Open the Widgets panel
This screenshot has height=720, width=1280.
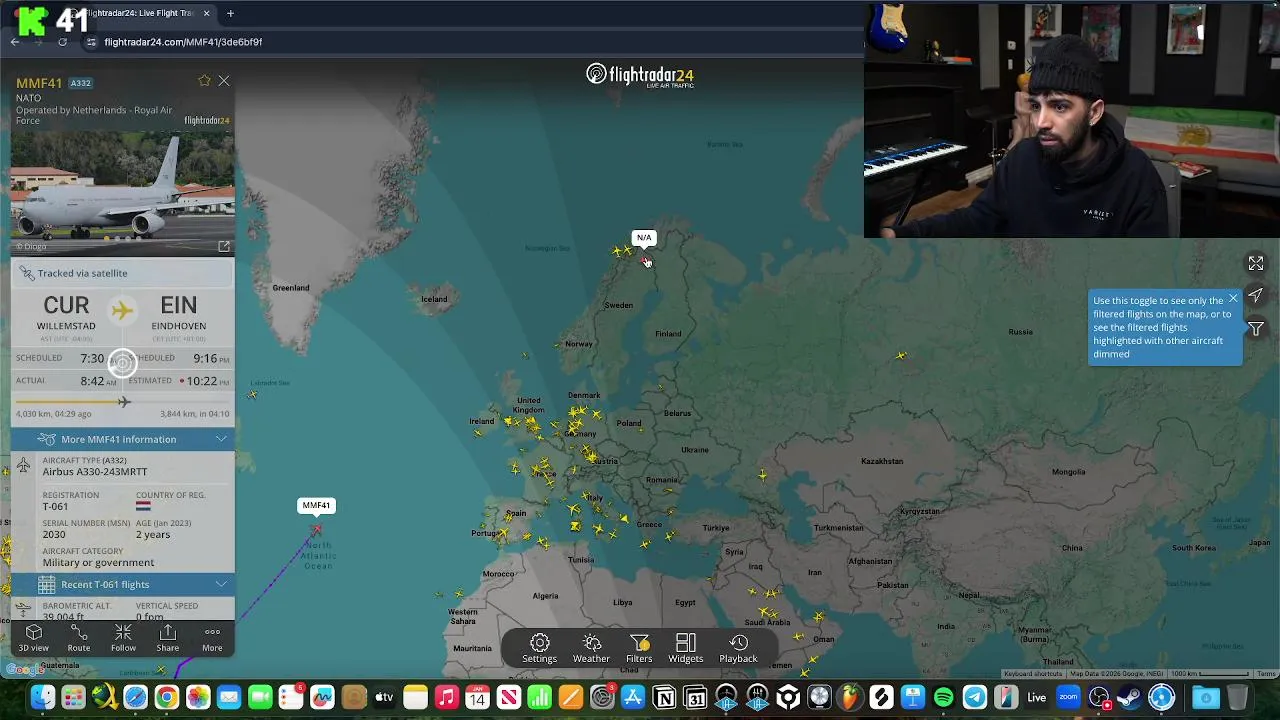click(x=686, y=648)
